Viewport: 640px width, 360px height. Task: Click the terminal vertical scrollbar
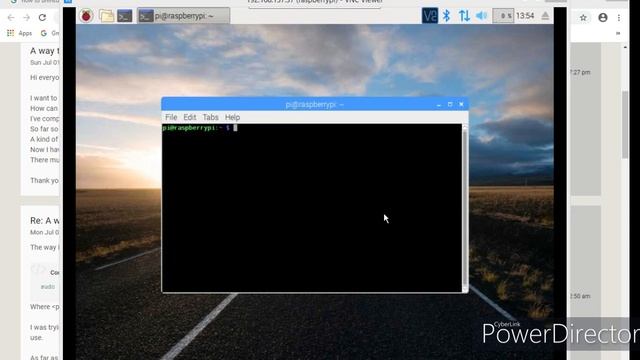[465, 208]
